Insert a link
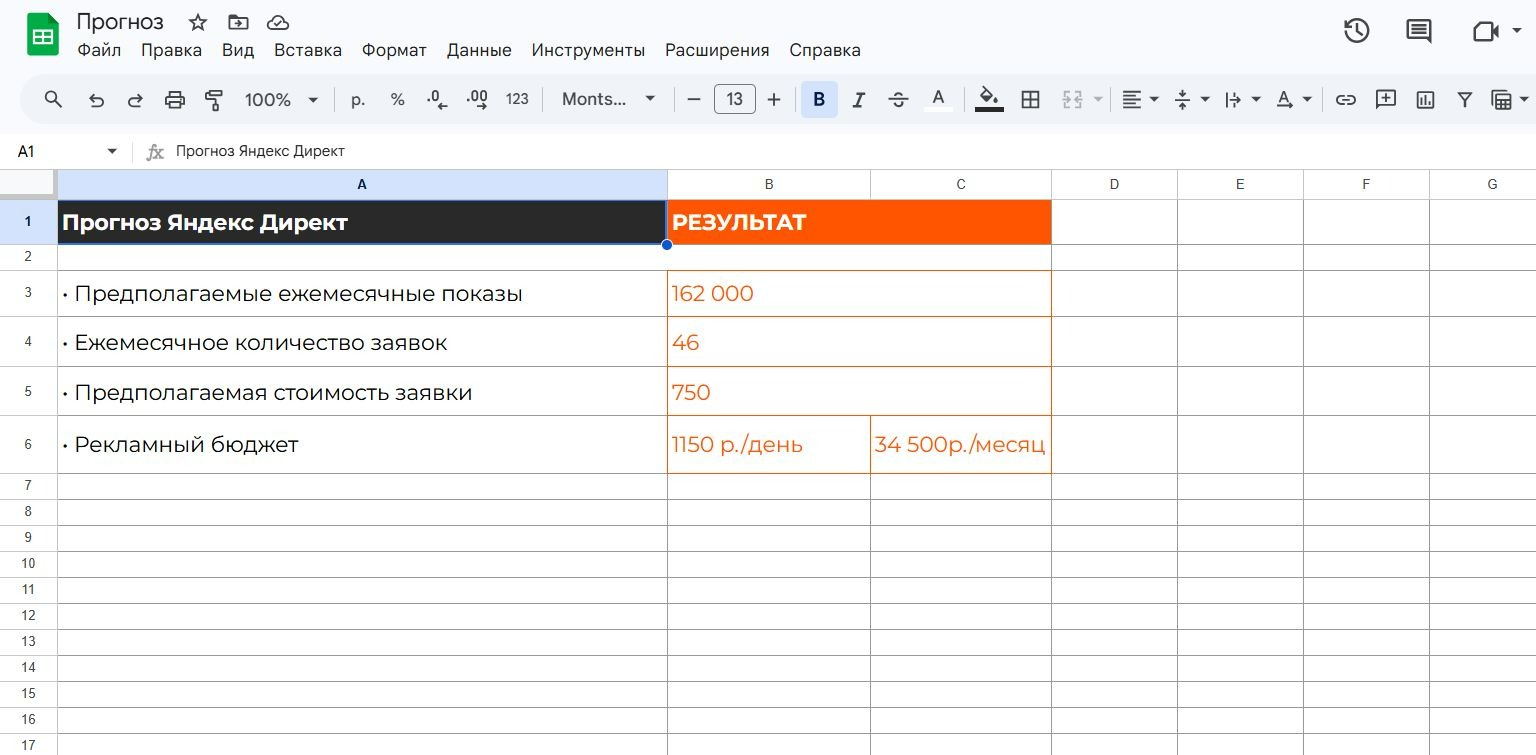Screen dimensions: 1536x755 click(1346, 99)
